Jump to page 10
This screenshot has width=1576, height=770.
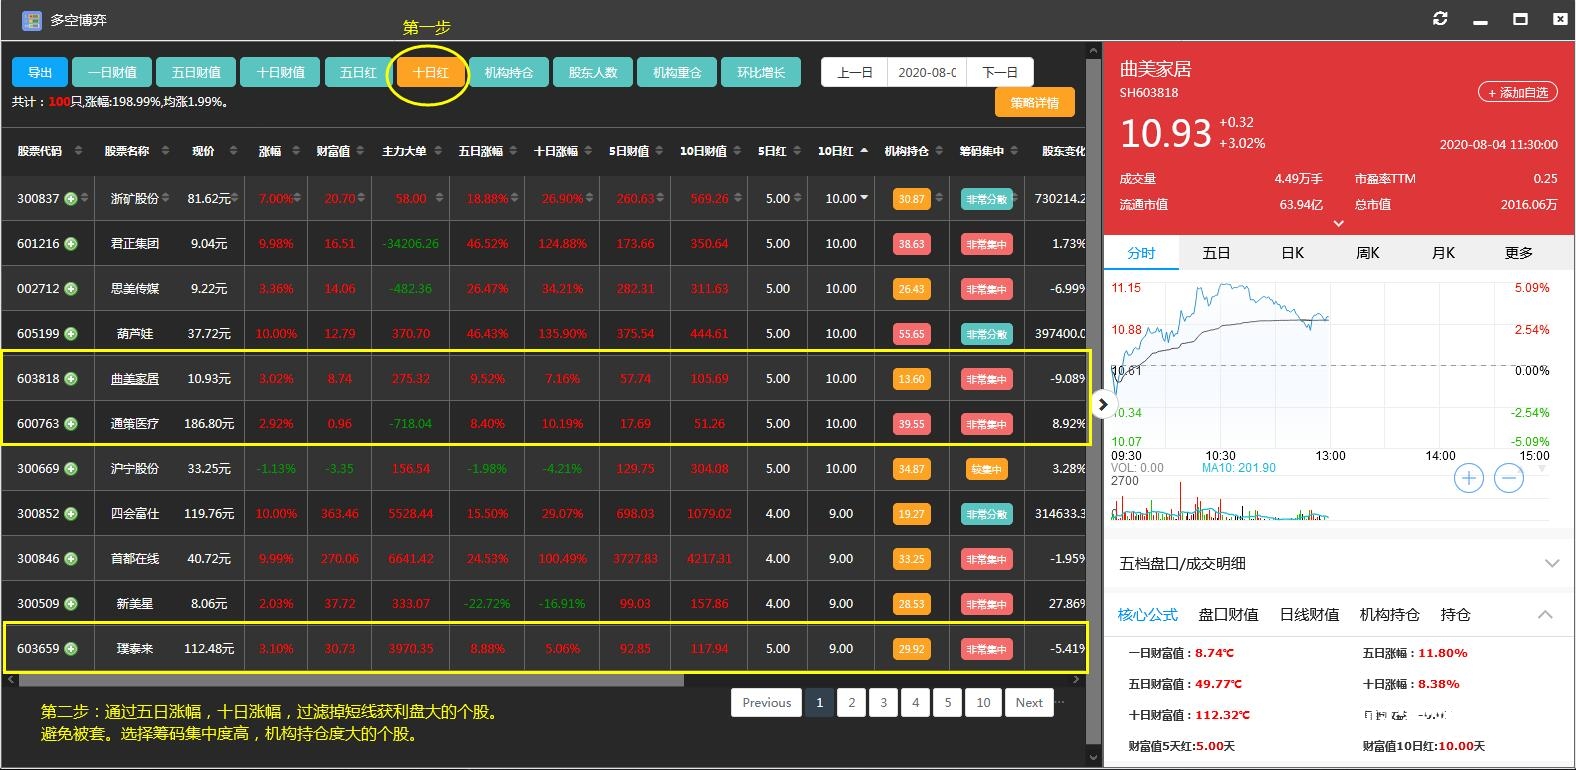[984, 702]
